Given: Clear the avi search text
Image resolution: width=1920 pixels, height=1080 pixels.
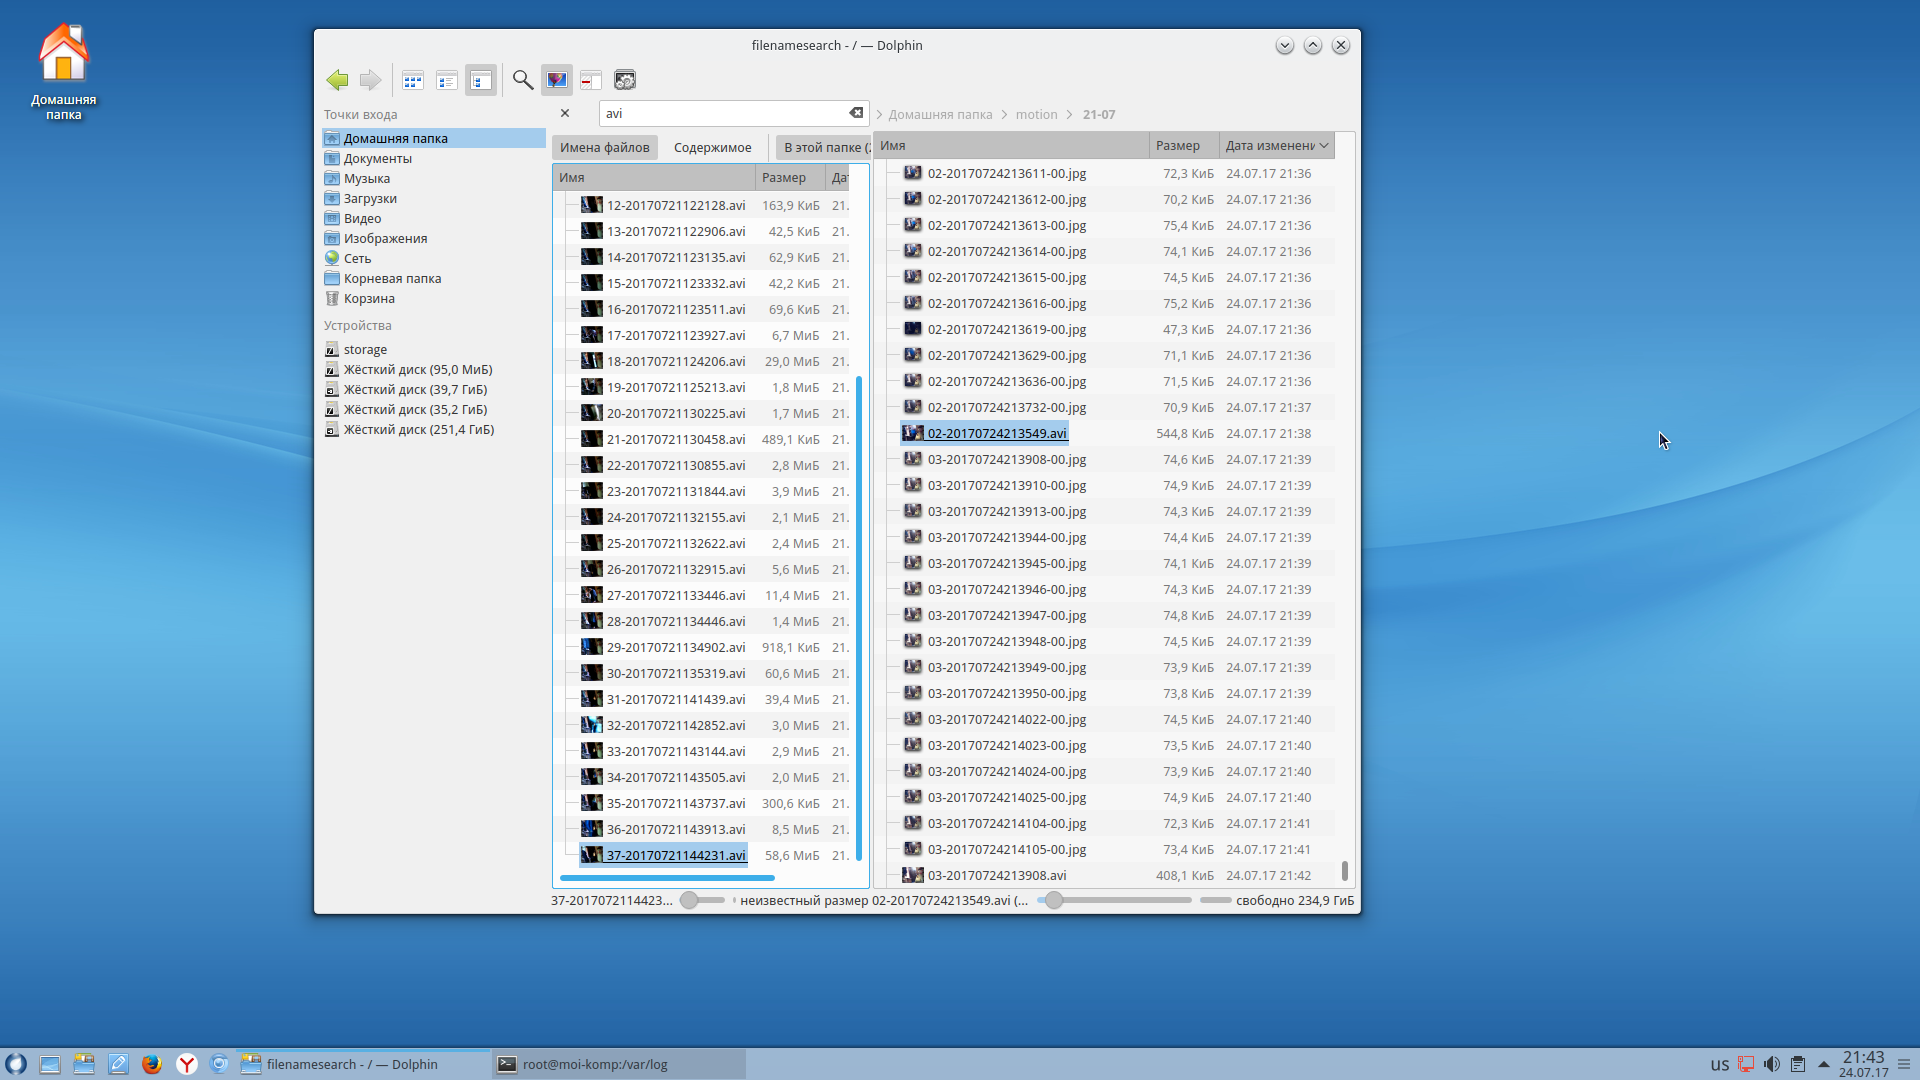Looking at the screenshot, I should coord(856,113).
